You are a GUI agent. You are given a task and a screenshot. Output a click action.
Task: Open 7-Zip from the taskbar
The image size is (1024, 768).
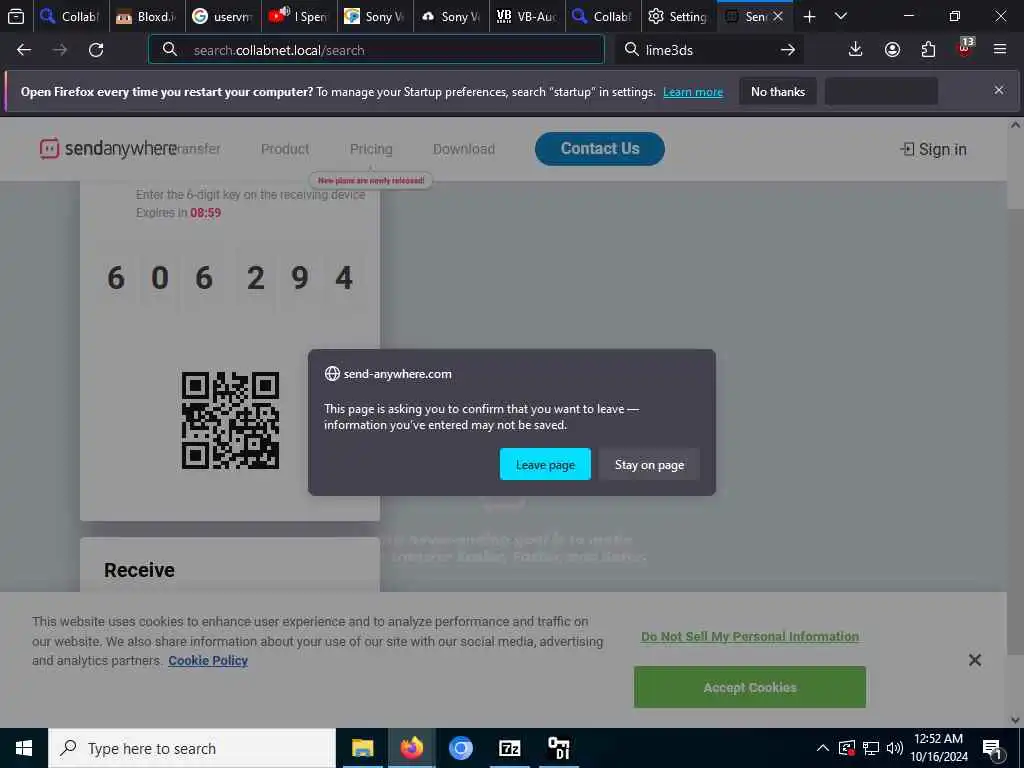point(509,748)
